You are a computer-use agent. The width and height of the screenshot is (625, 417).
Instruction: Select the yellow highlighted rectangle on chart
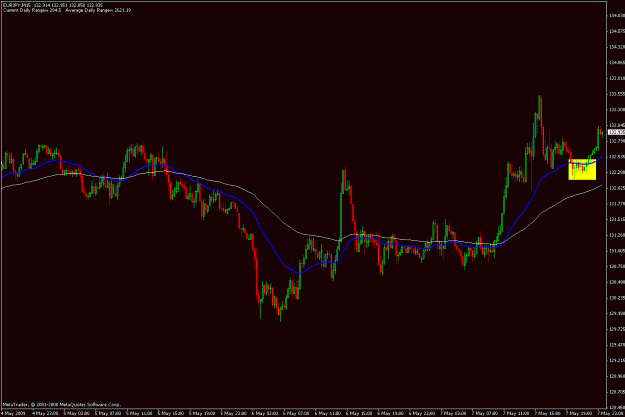click(x=582, y=169)
